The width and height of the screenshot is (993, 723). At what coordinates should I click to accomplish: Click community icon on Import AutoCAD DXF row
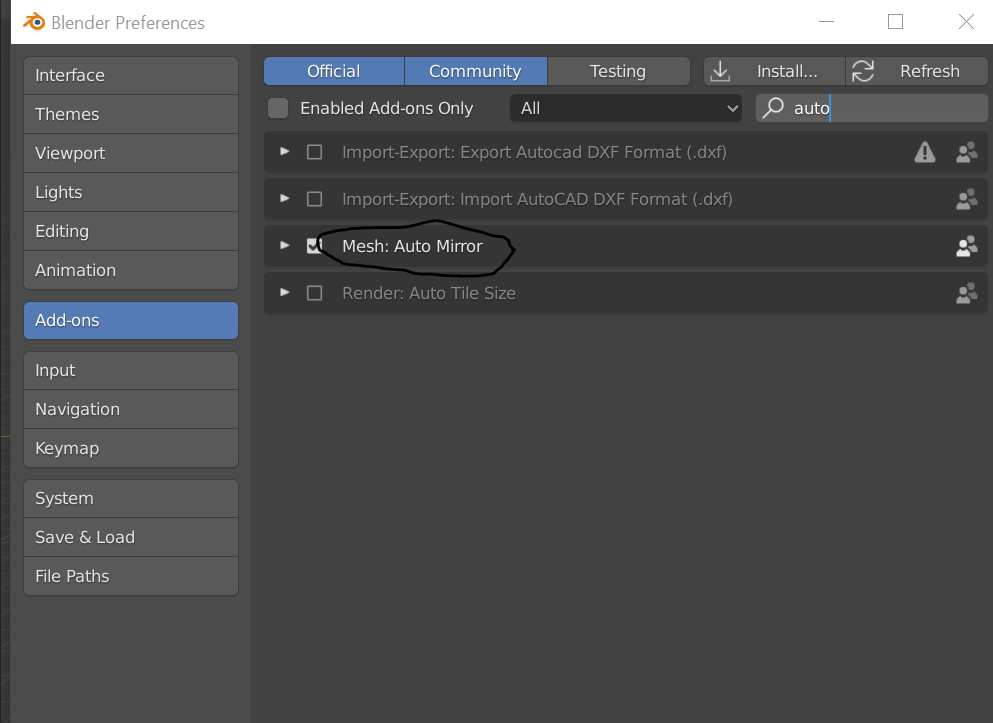pos(966,199)
